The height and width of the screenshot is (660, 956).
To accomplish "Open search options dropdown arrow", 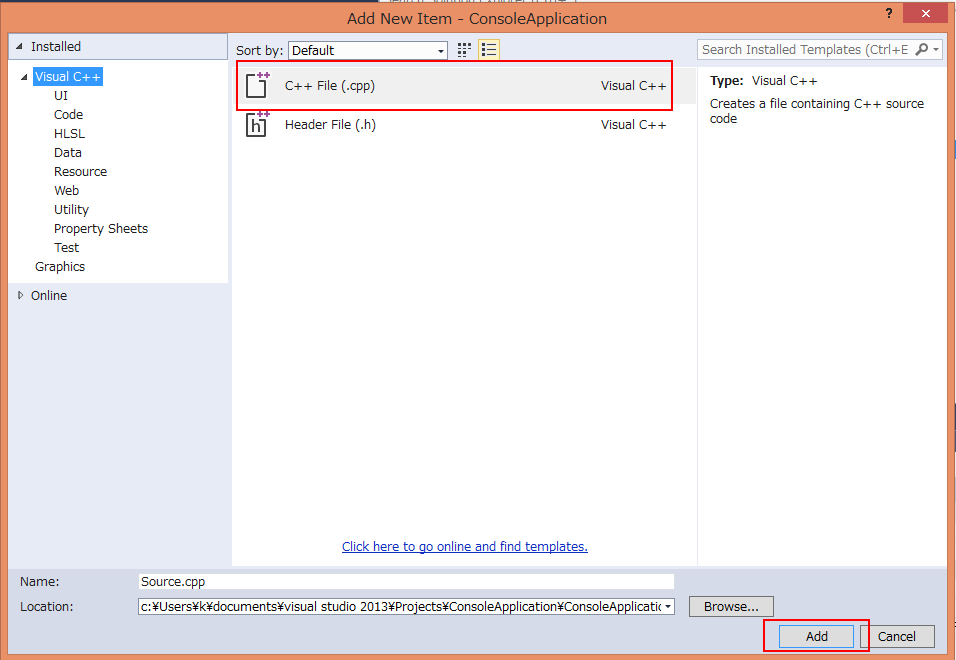I will (x=936, y=49).
